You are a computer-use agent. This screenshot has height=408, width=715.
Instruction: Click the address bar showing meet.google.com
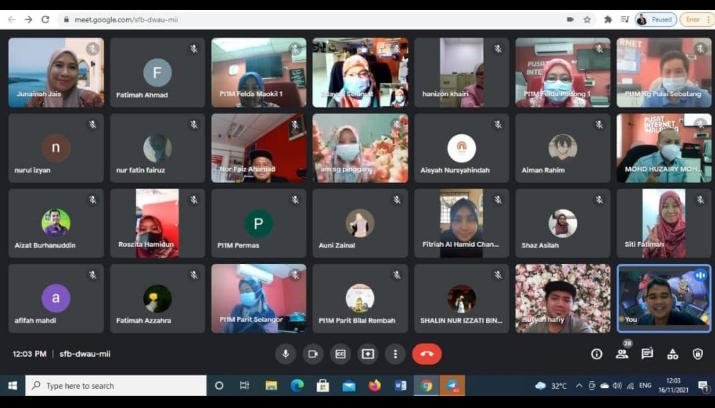[x=300, y=19]
